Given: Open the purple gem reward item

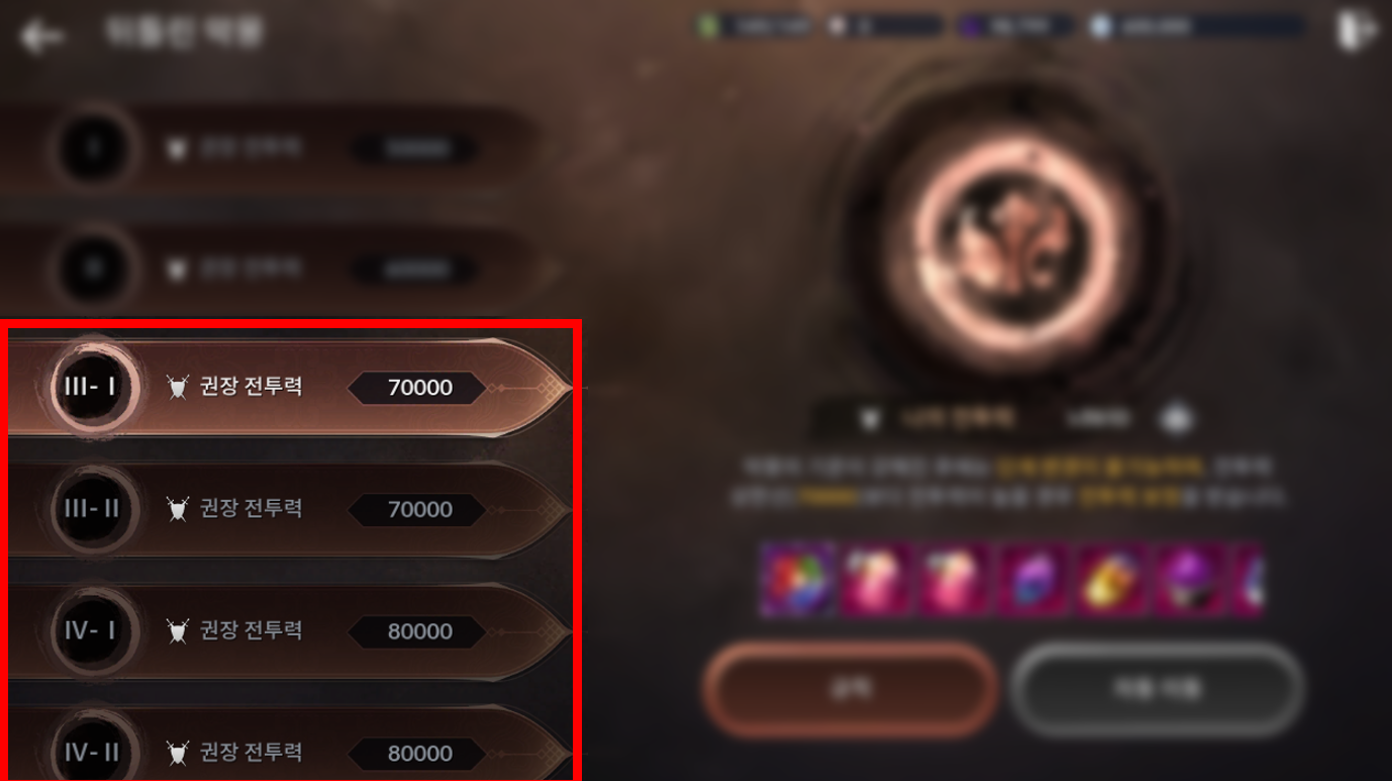Looking at the screenshot, I should pos(1036,579).
